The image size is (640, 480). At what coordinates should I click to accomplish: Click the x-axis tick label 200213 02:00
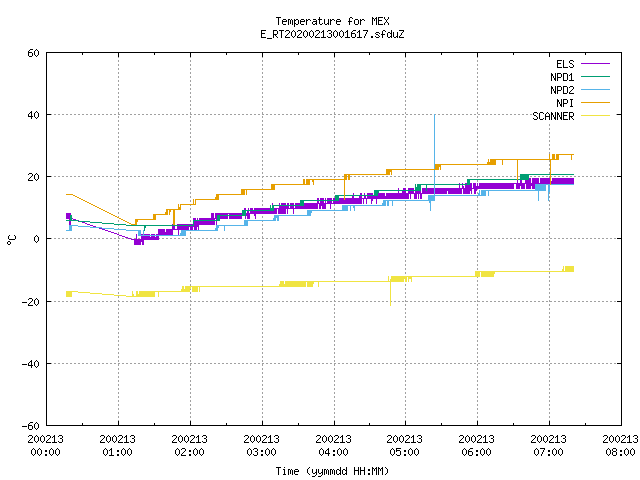click(x=189, y=446)
